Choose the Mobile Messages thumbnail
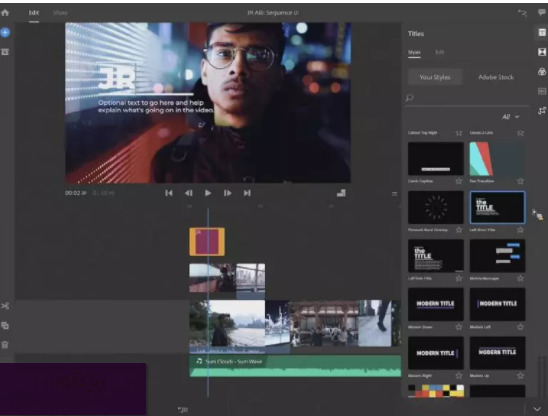Viewport: 548px width, 416px height. [497, 256]
